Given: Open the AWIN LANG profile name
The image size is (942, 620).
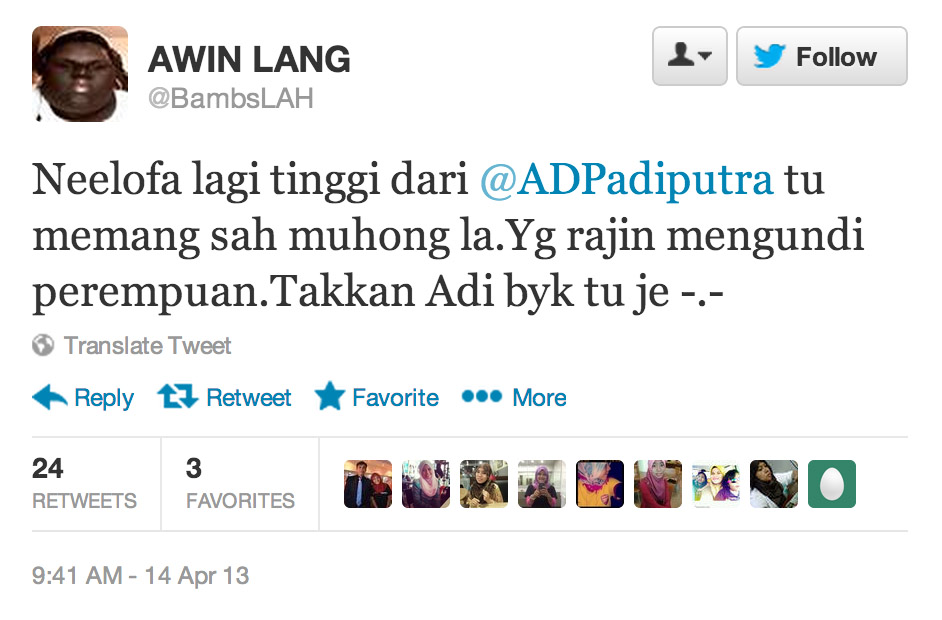Looking at the screenshot, I should [249, 59].
